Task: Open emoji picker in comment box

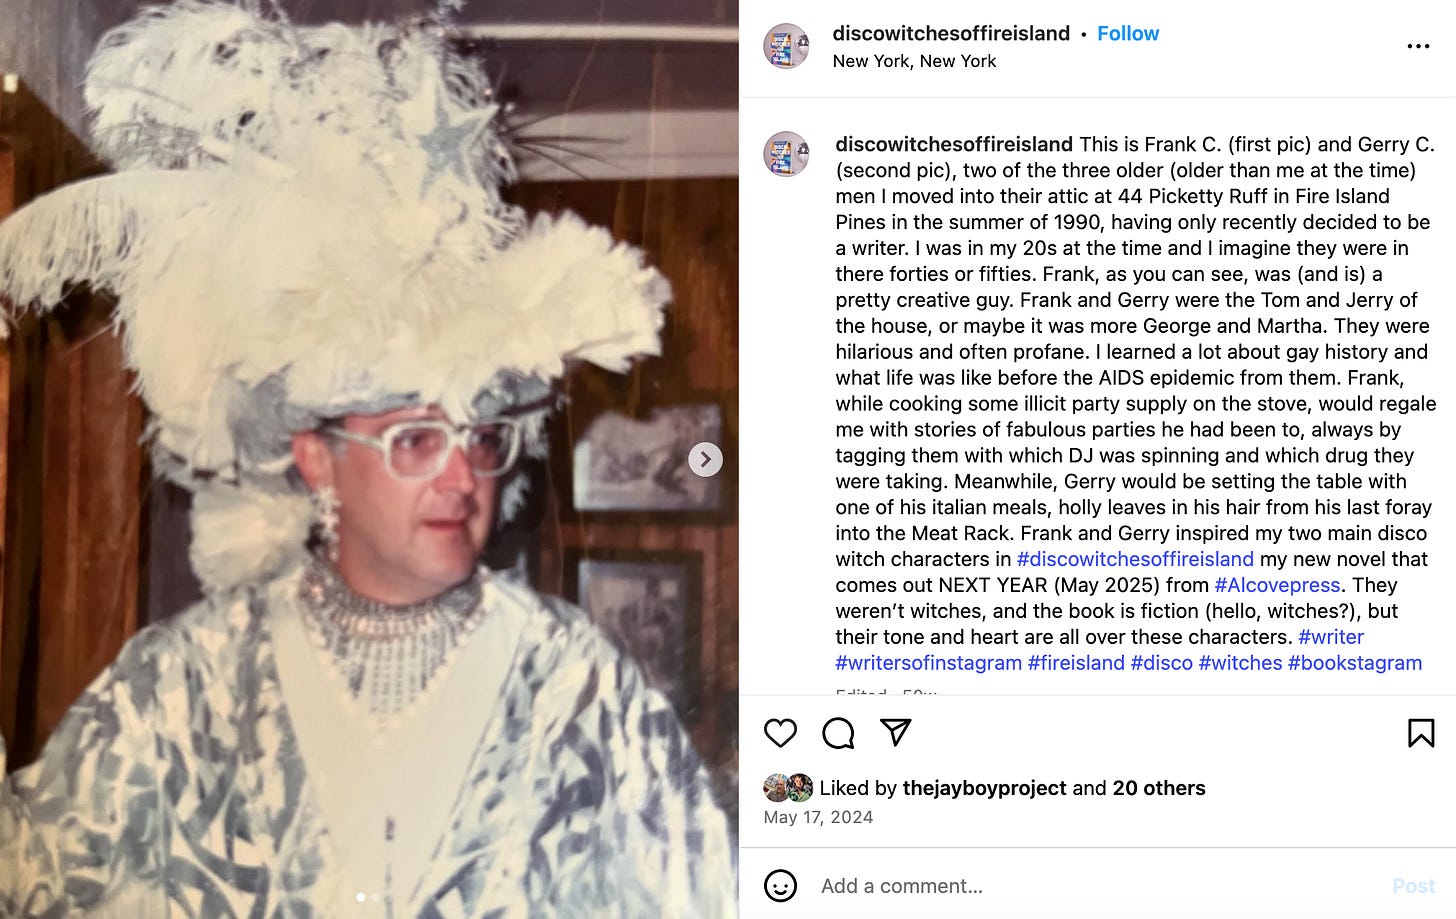Action: tap(780, 885)
